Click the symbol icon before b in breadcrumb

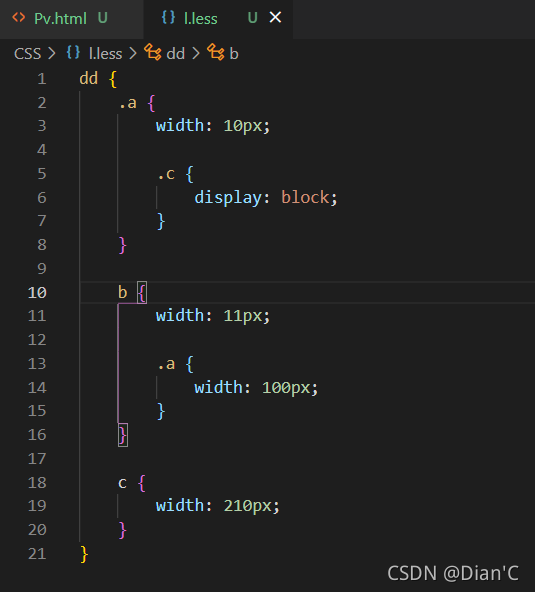[x=216, y=52]
